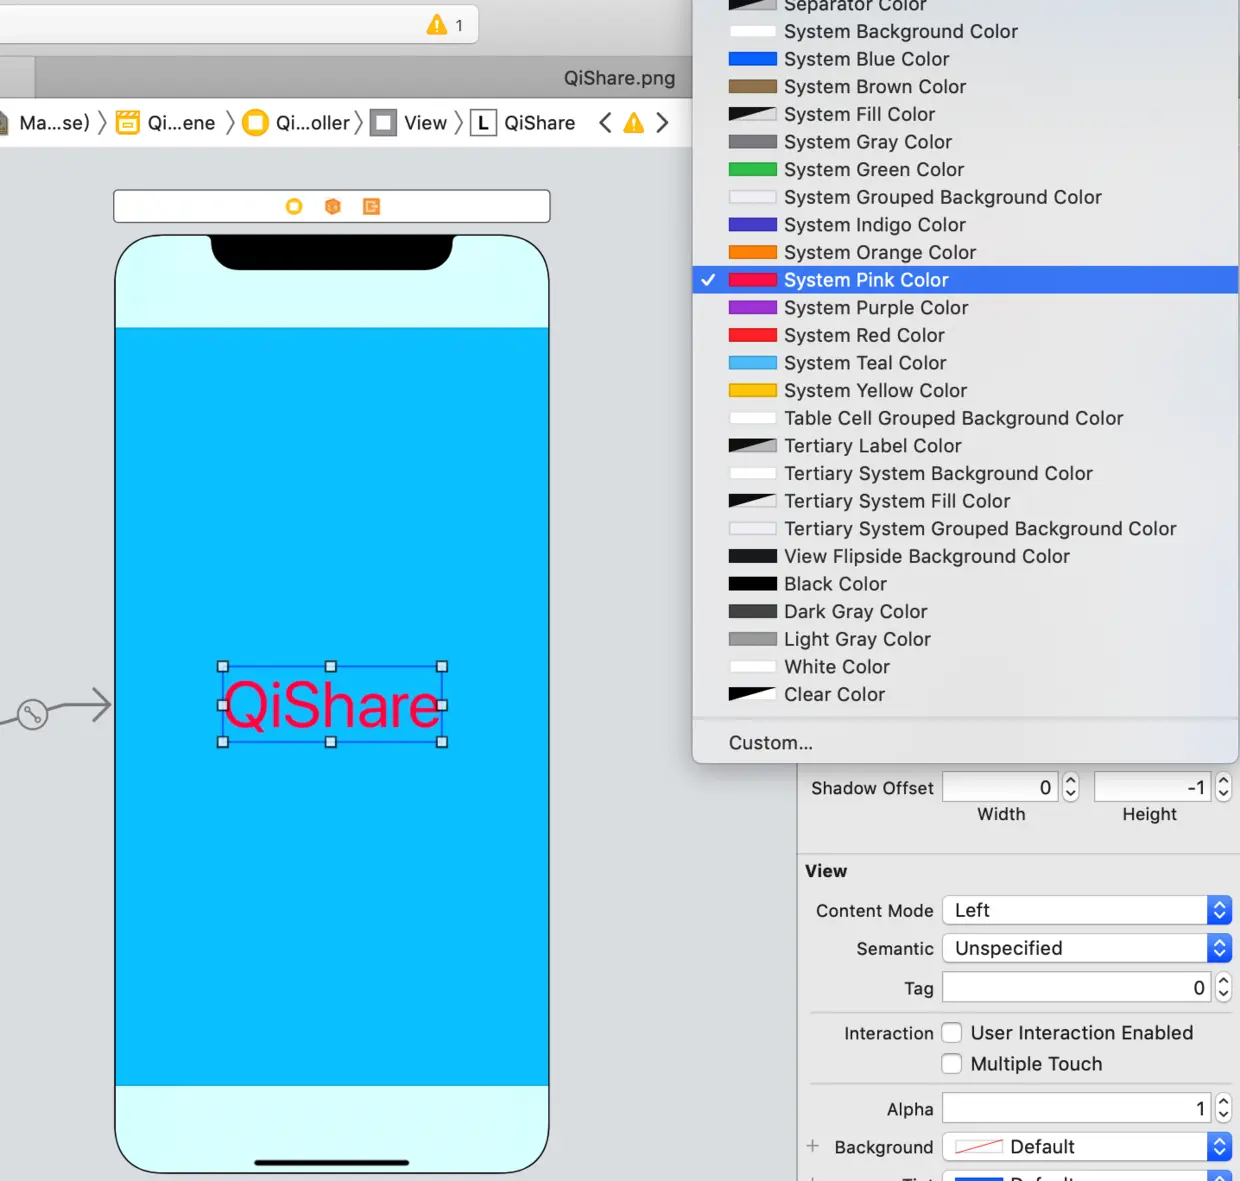Screen dimensions: 1240x1181
Task: Choose Tertiary System Fill Color
Action: pyautogui.click(x=966, y=501)
